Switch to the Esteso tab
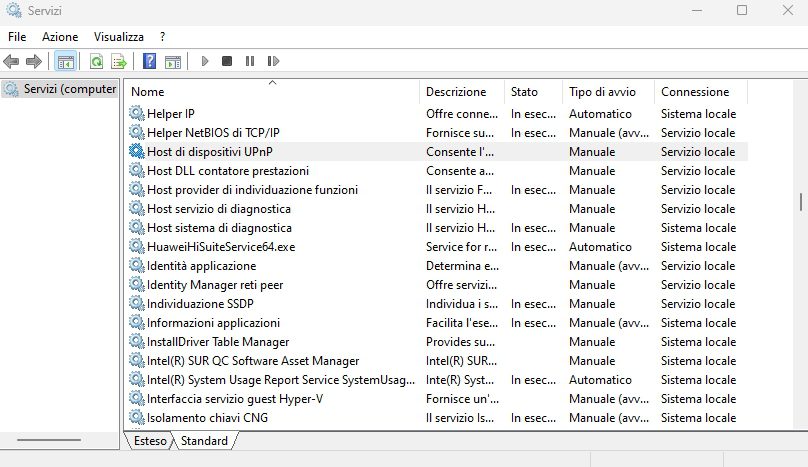Viewport: 808px width, 467px height. pyautogui.click(x=150, y=441)
